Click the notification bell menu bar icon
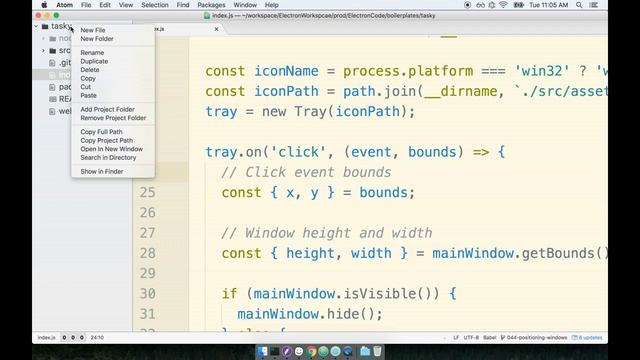640x360 pixels. [x=492, y=5]
